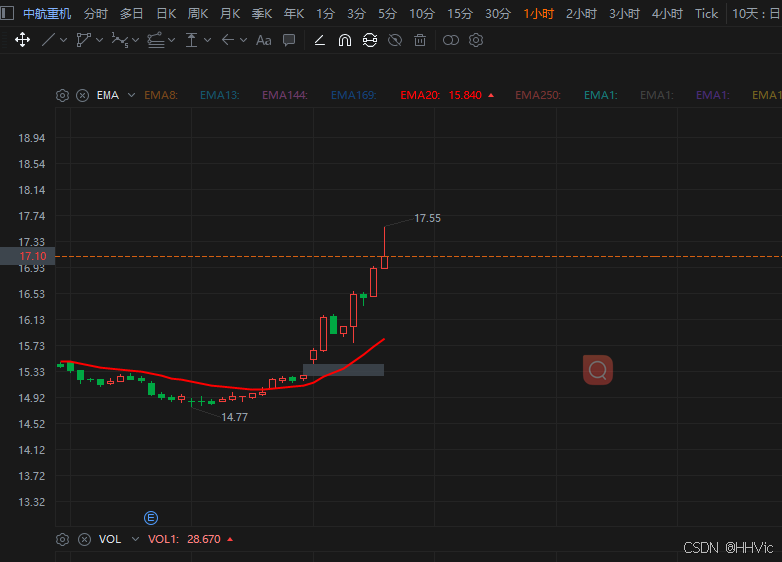Expand arrow tool options dropdown
The height and width of the screenshot is (562, 782).
pyautogui.click(x=243, y=40)
